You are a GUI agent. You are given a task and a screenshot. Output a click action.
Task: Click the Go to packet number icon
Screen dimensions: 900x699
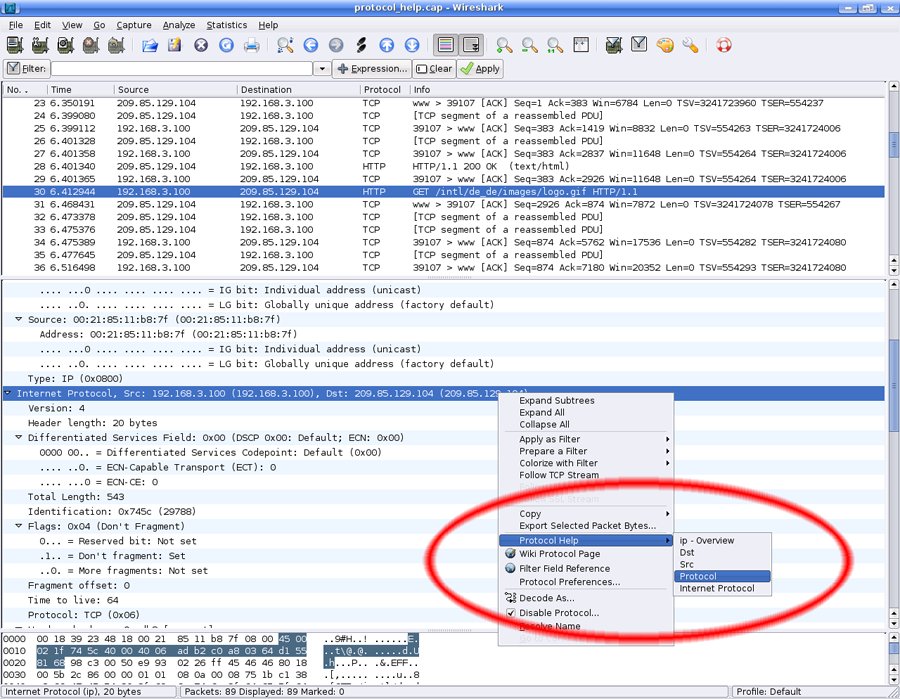click(361, 45)
